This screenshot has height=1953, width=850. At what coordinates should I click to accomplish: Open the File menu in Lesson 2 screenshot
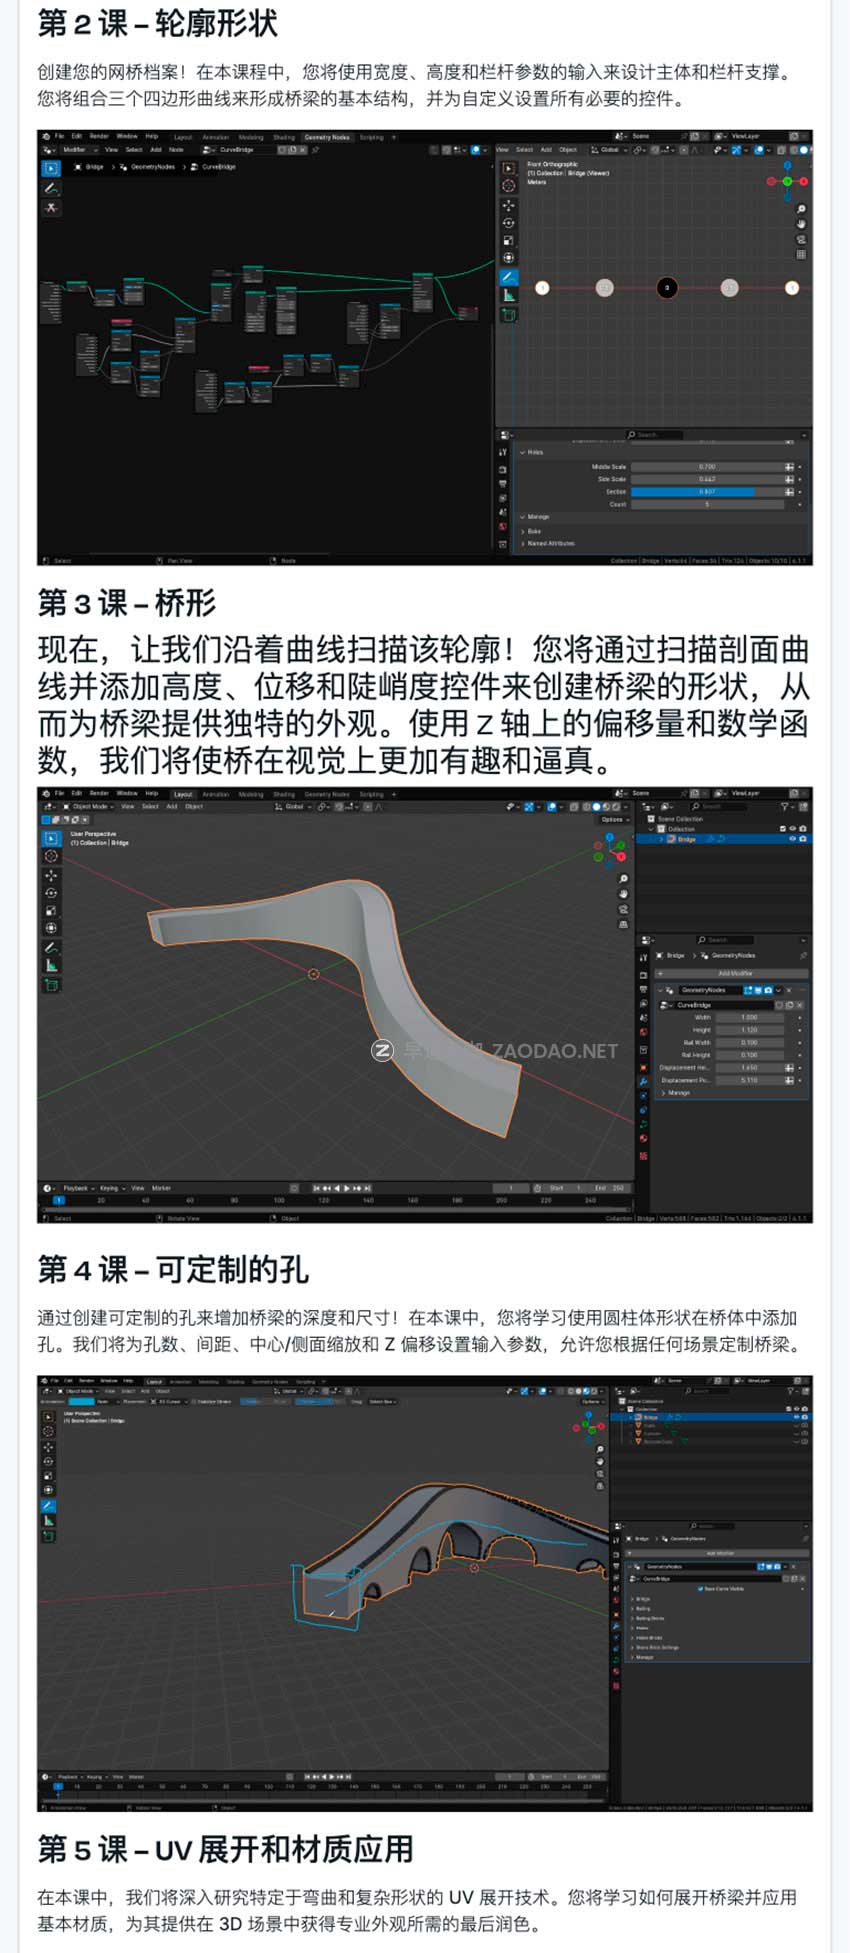[60, 136]
